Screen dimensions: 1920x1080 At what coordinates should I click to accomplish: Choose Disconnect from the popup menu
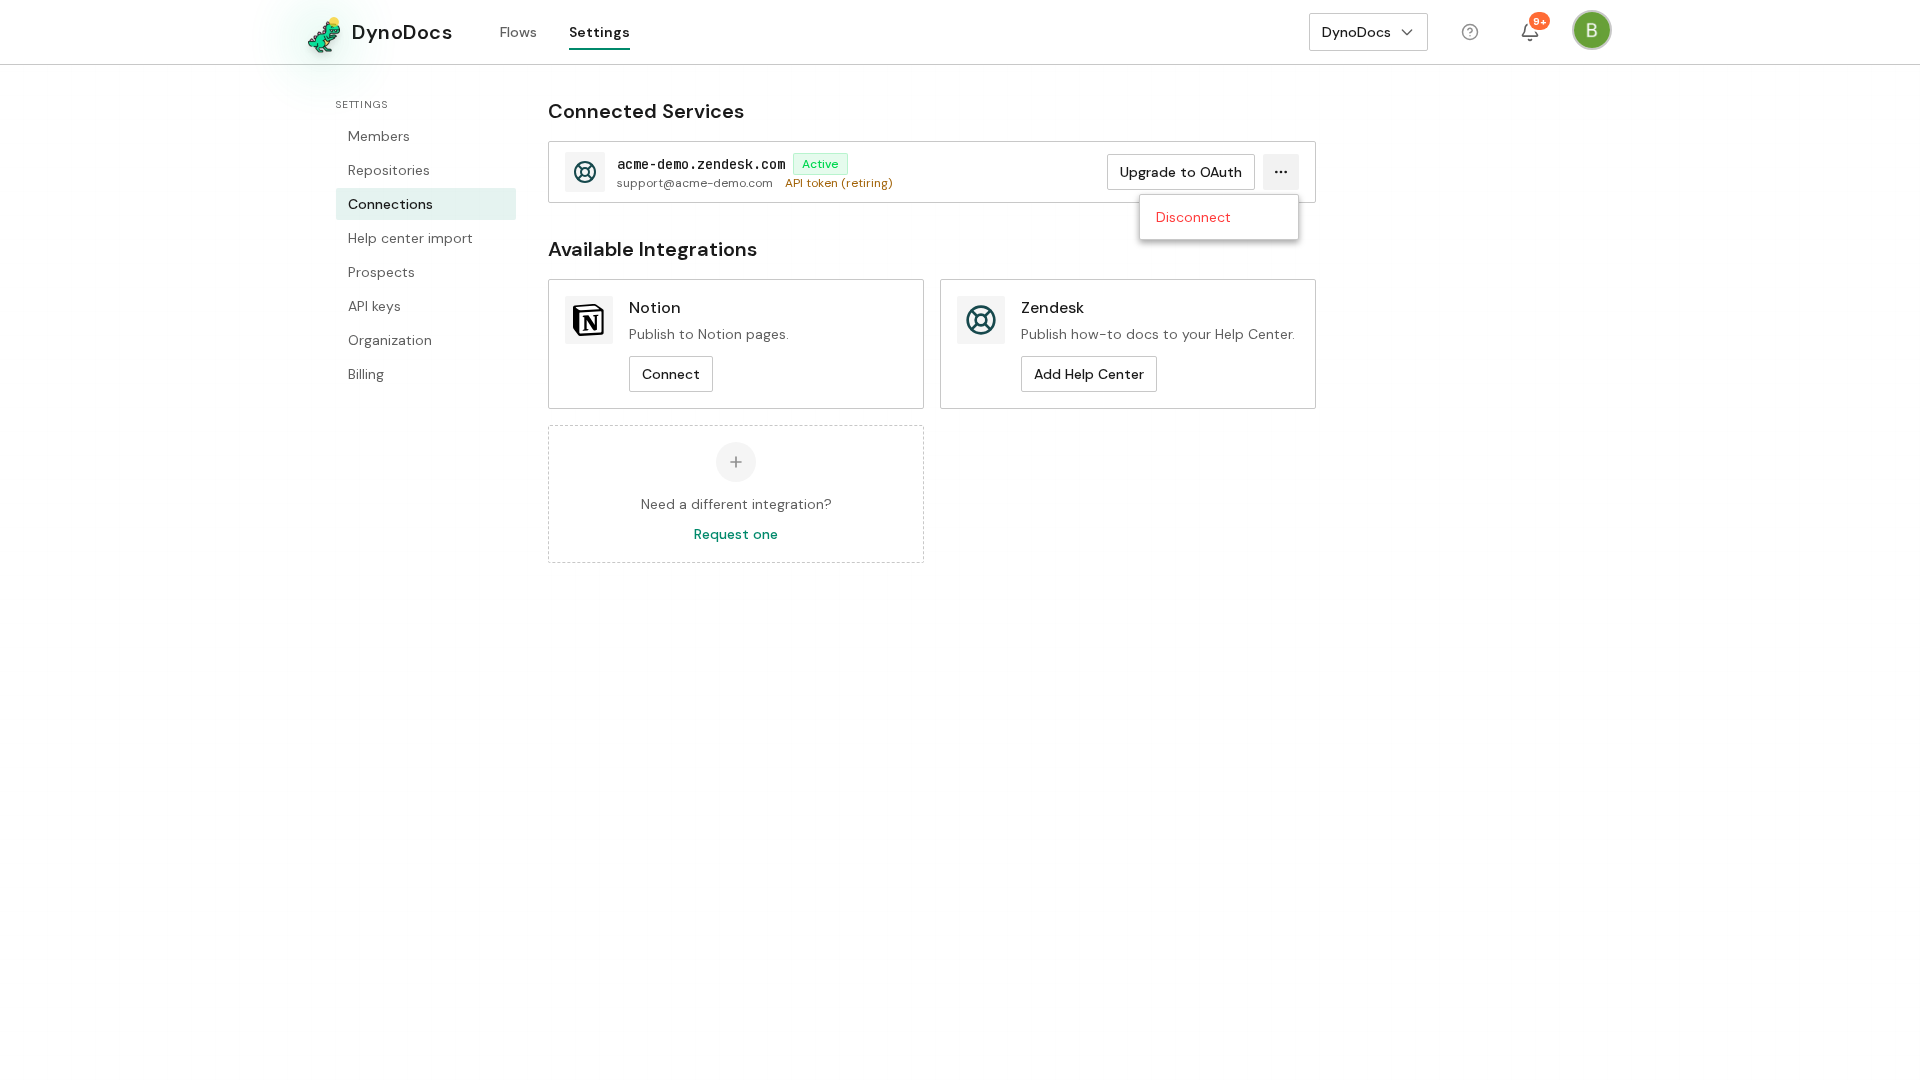click(1219, 217)
